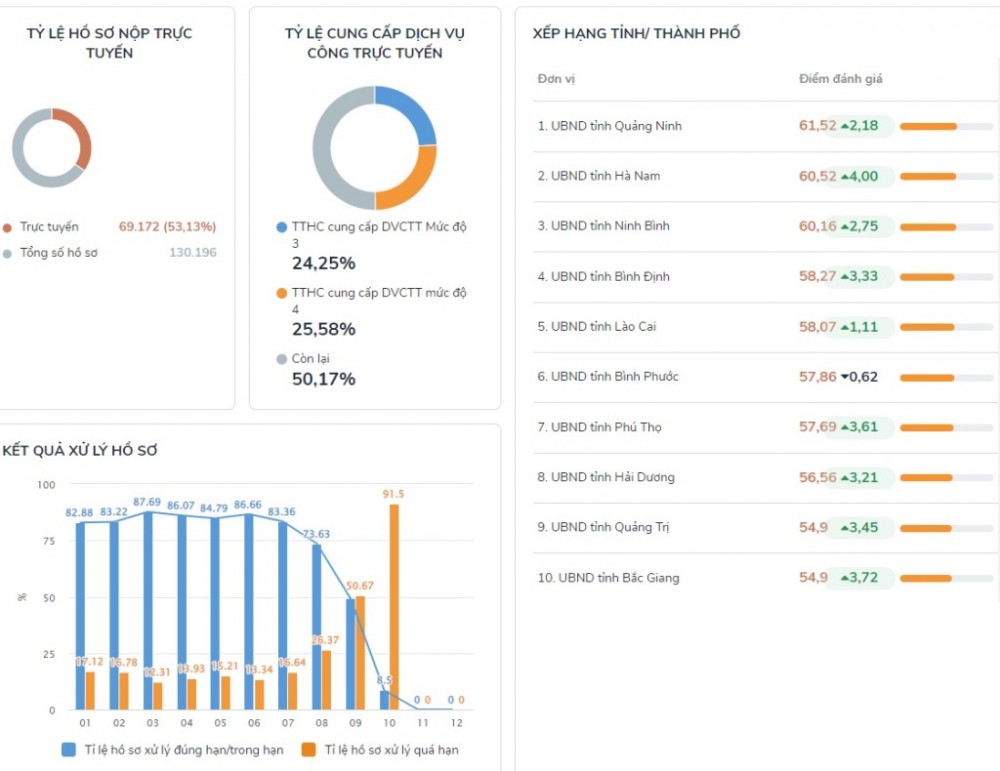Click the black down arrow in Bình Phước row
Image resolution: width=1000 pixels, height=771 pixels.
pyautogui.click(x=845, y=377)
